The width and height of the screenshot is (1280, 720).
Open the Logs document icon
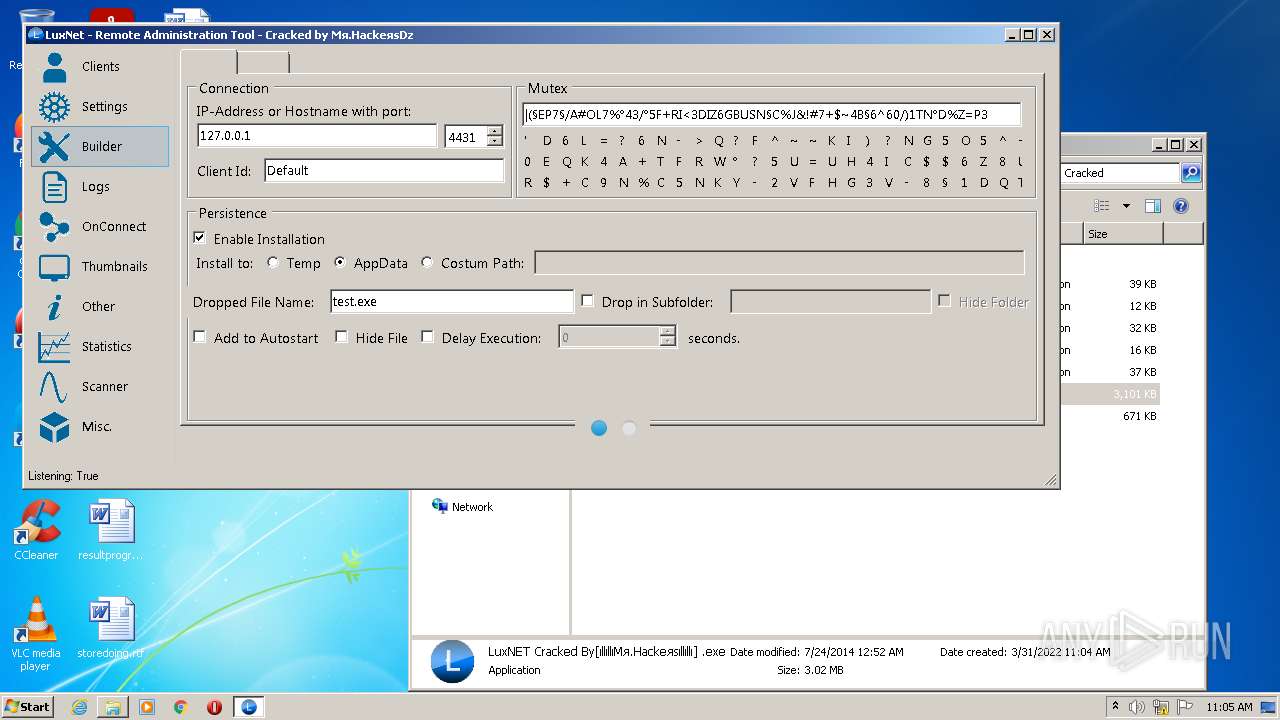pos(54,187)
